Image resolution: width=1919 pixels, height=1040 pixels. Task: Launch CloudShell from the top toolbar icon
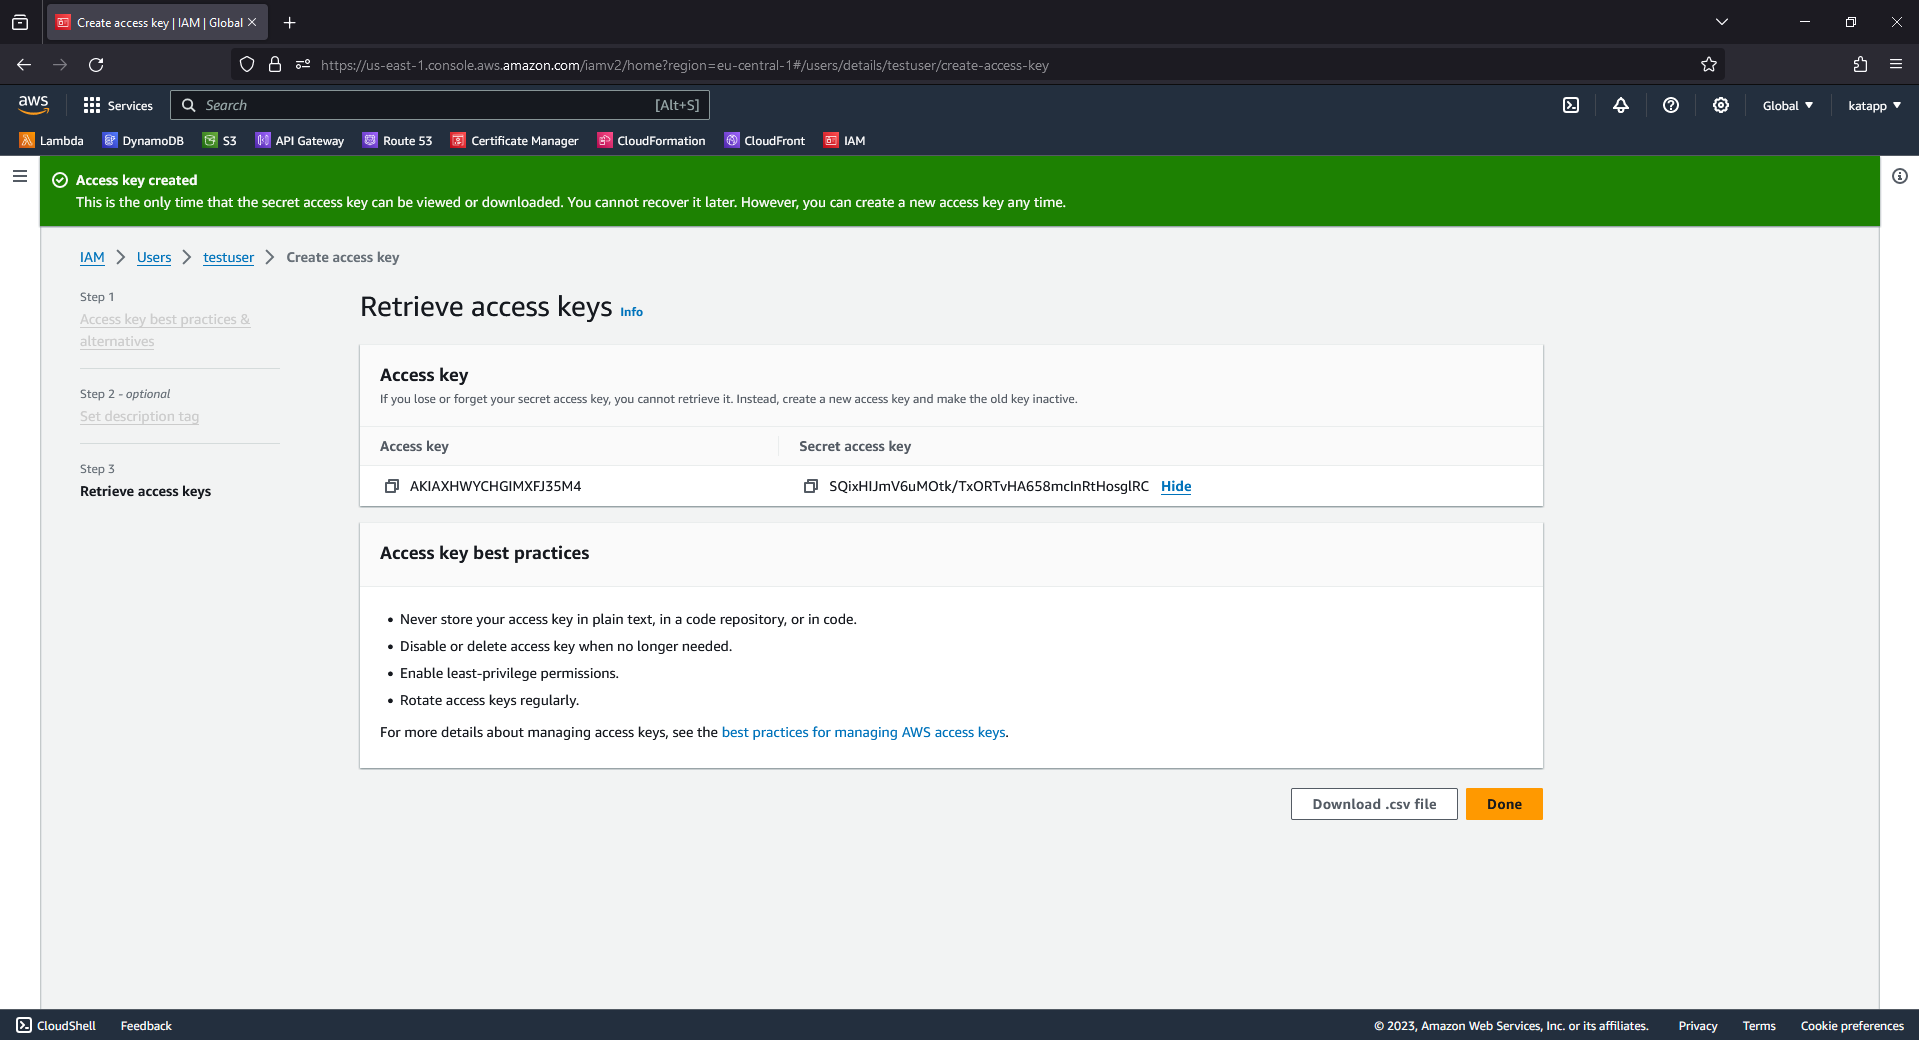pos(1571,105)
